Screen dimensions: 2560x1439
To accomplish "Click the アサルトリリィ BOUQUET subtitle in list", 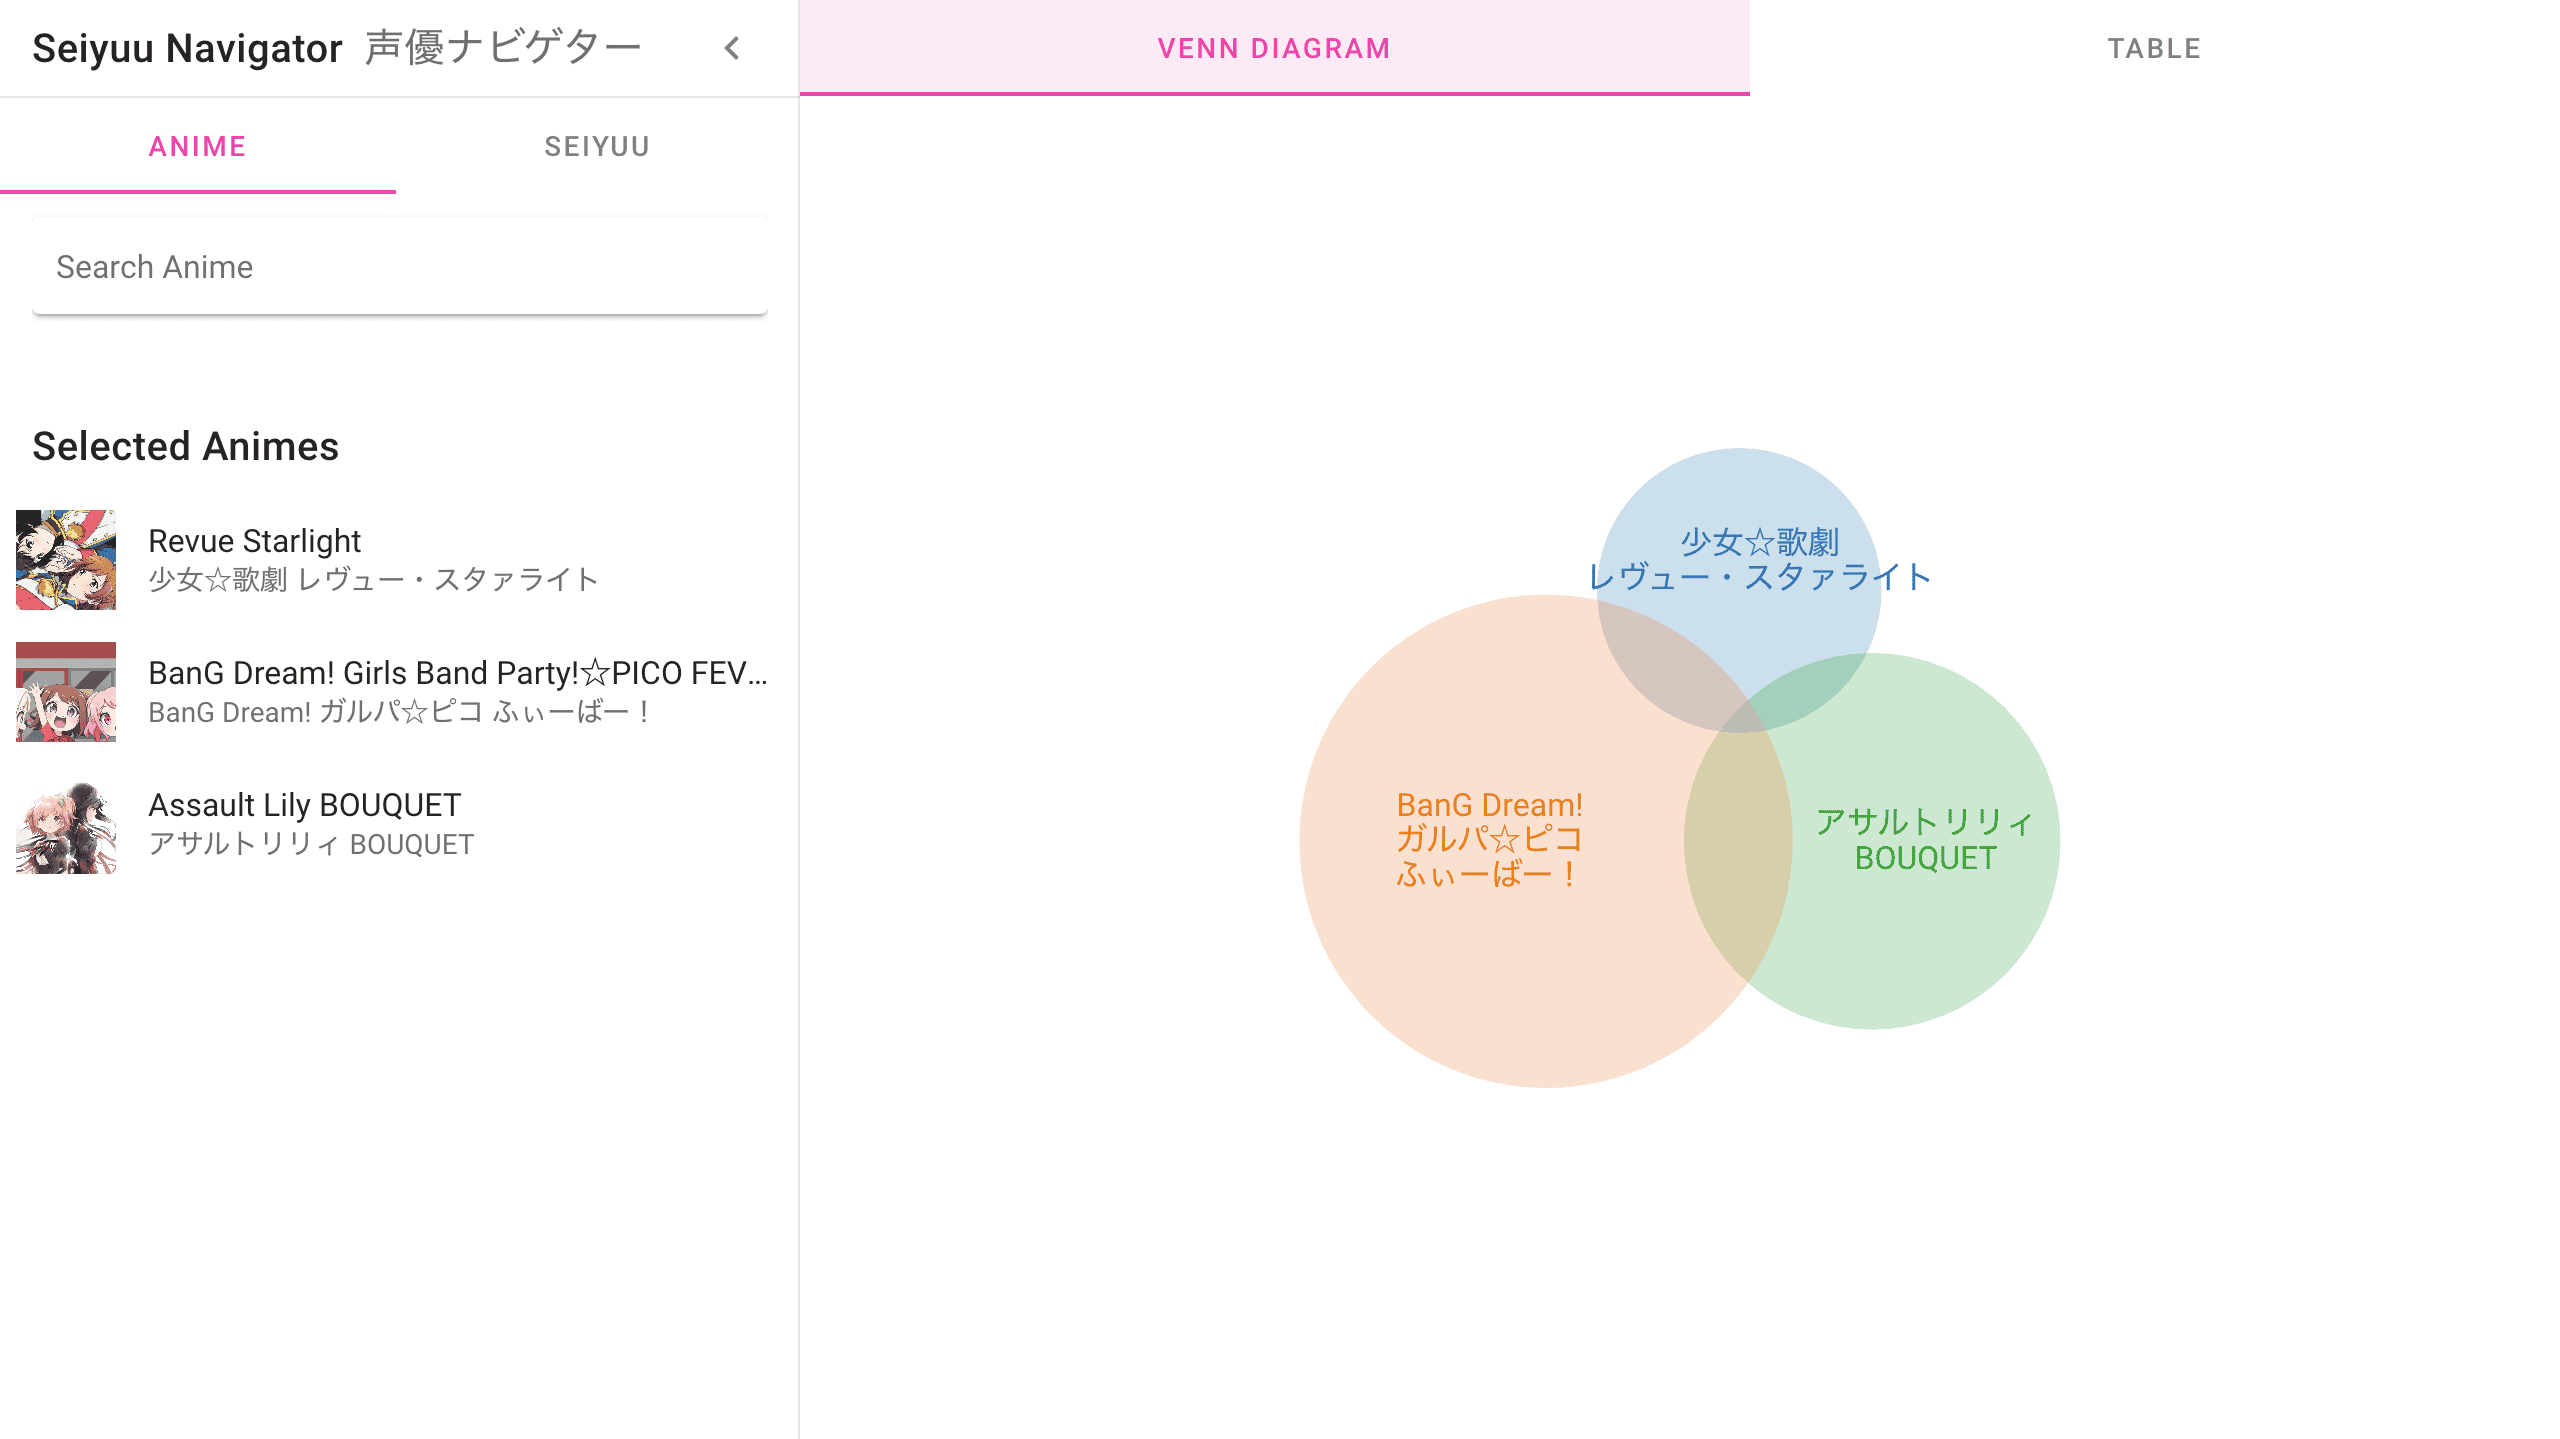I will pos(311,844).
